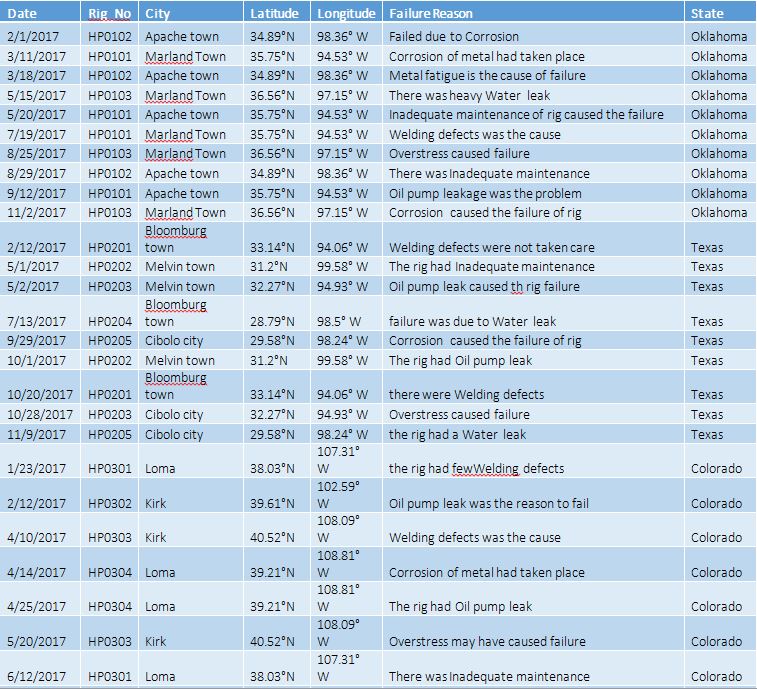Click longitude cell 102.59° W

347,495
